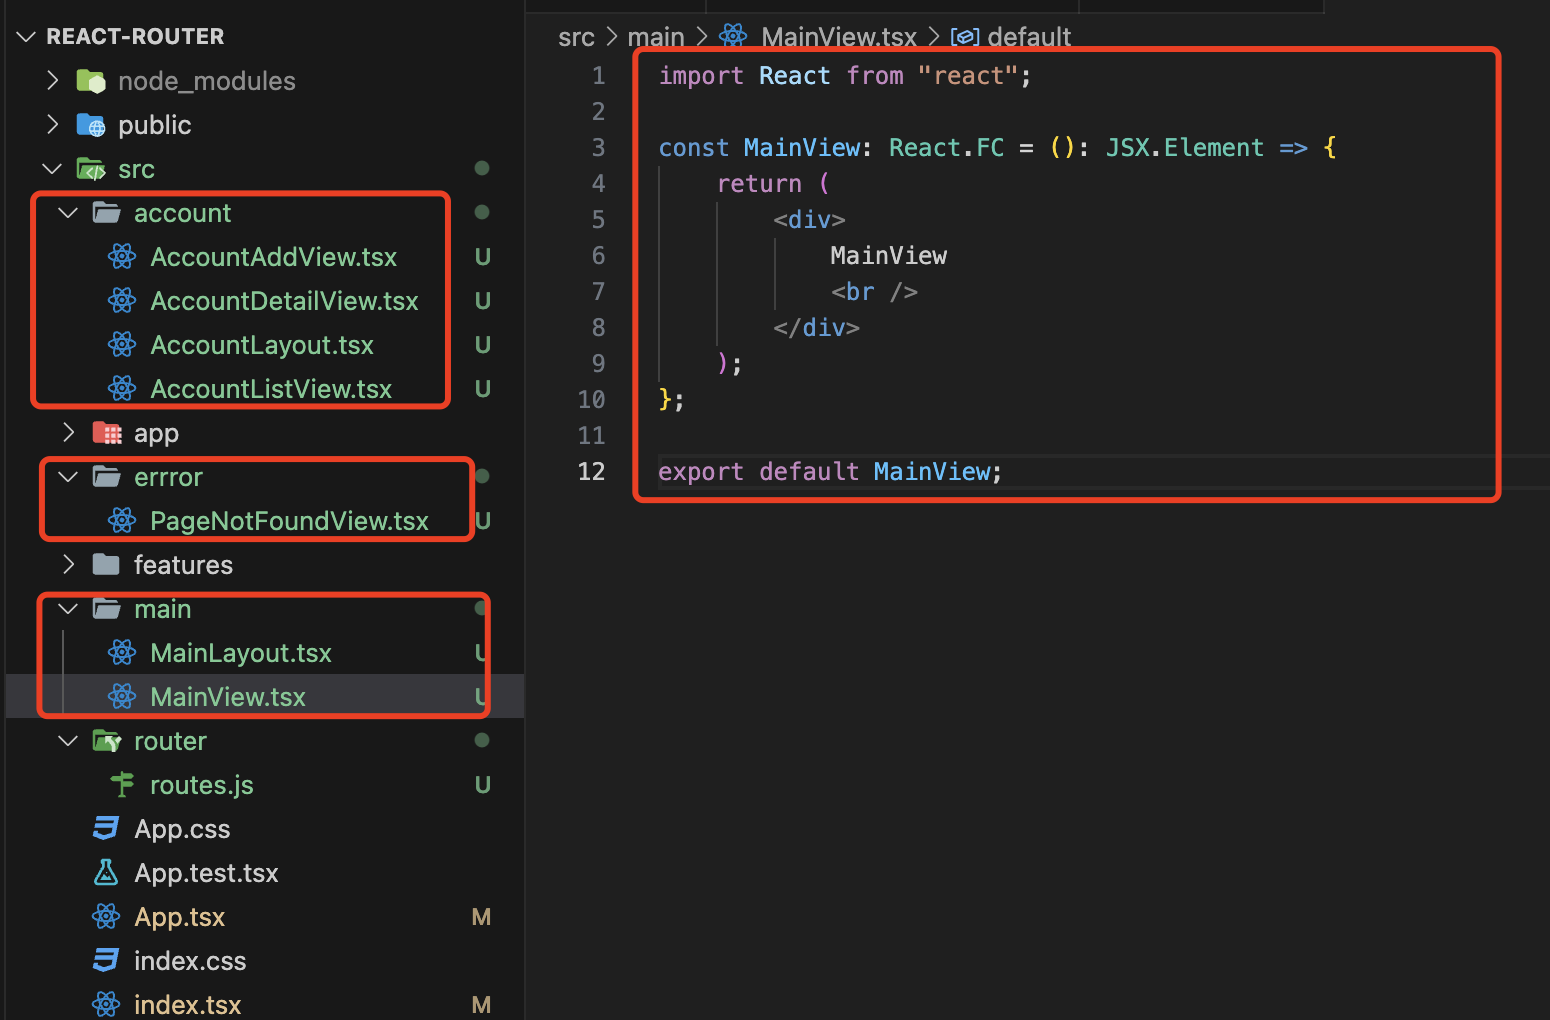Expand the public folder chevron
Image resolution: width=1550 pixels, height=1020 pixels.
coord(53,124)
